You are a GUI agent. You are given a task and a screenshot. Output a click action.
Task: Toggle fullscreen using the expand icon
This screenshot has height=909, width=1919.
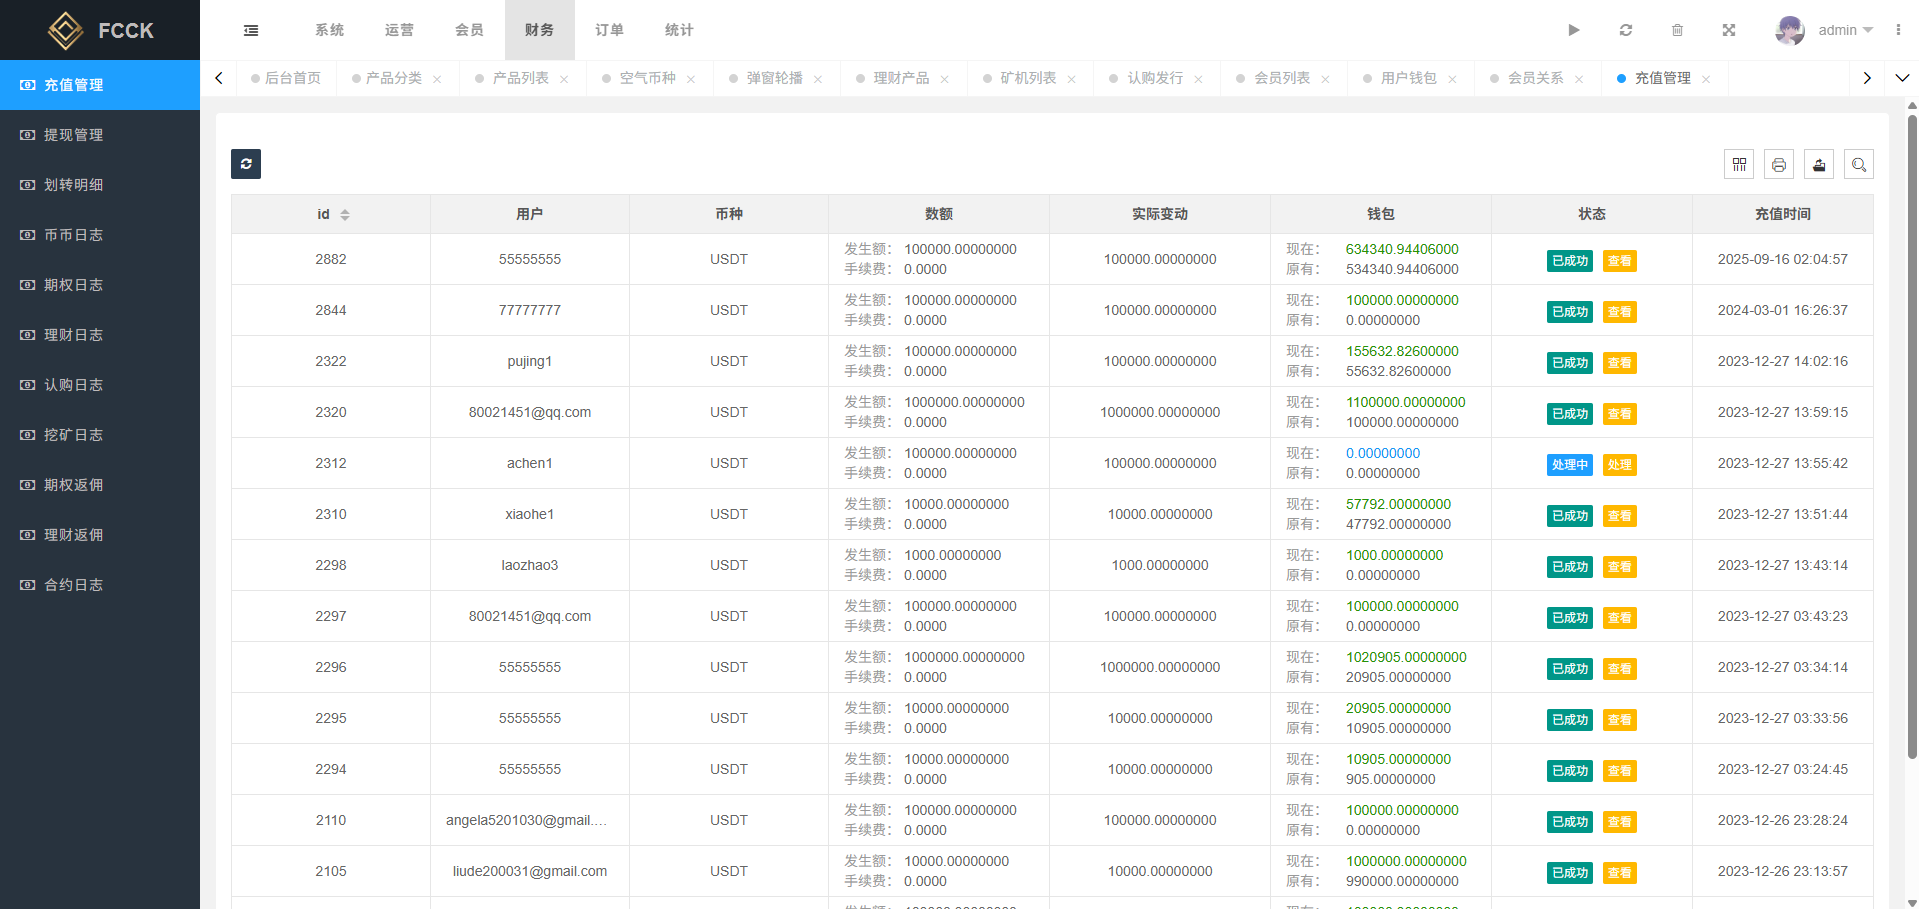(x=1728, y=30)
